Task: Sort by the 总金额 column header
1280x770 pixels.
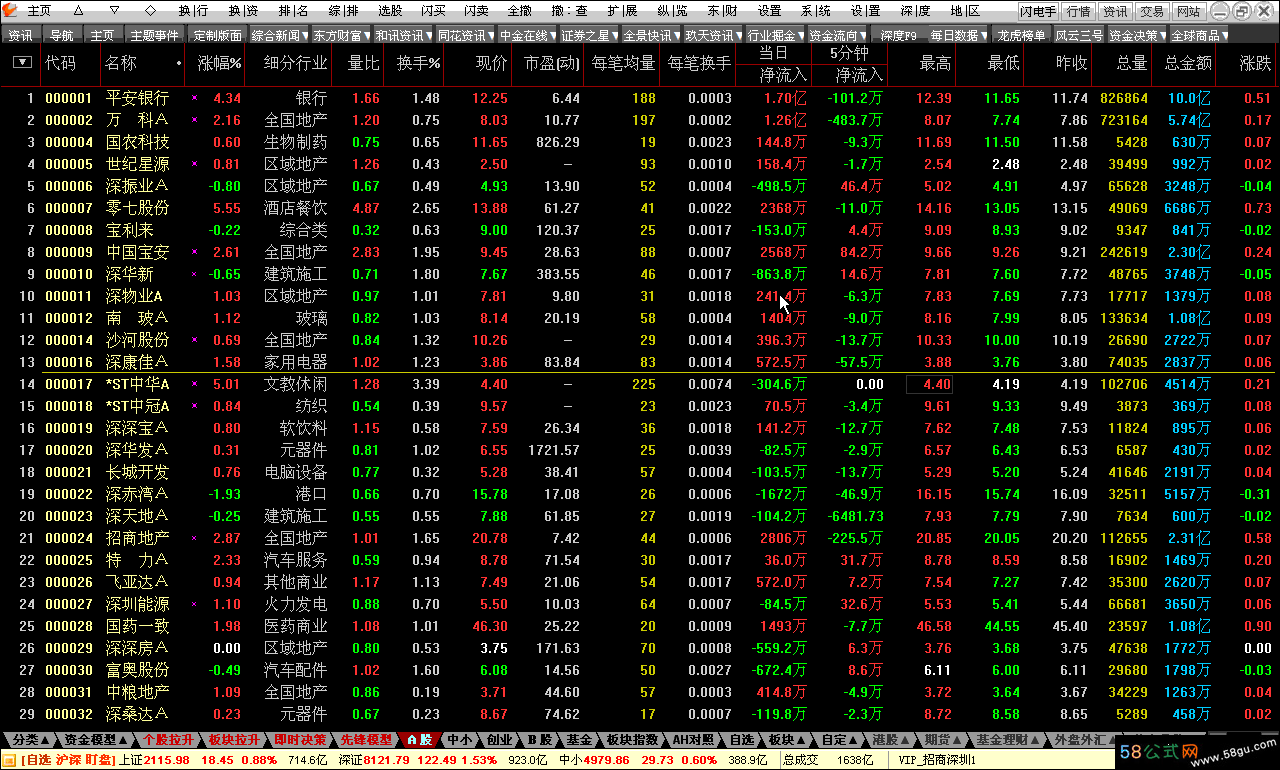Action: [x=1188, y=63]
